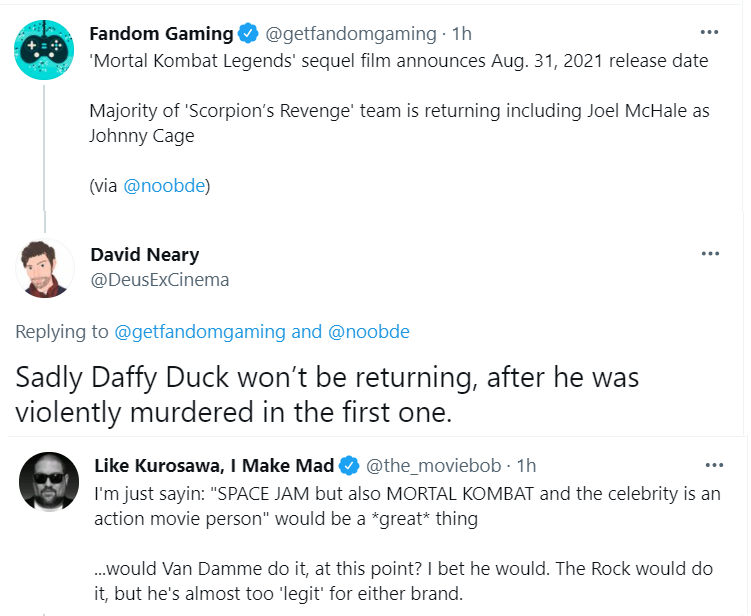This screenshot has height=616, width=751.
Task: Click the @the_moviebob handle
Action: coord(433,466)
